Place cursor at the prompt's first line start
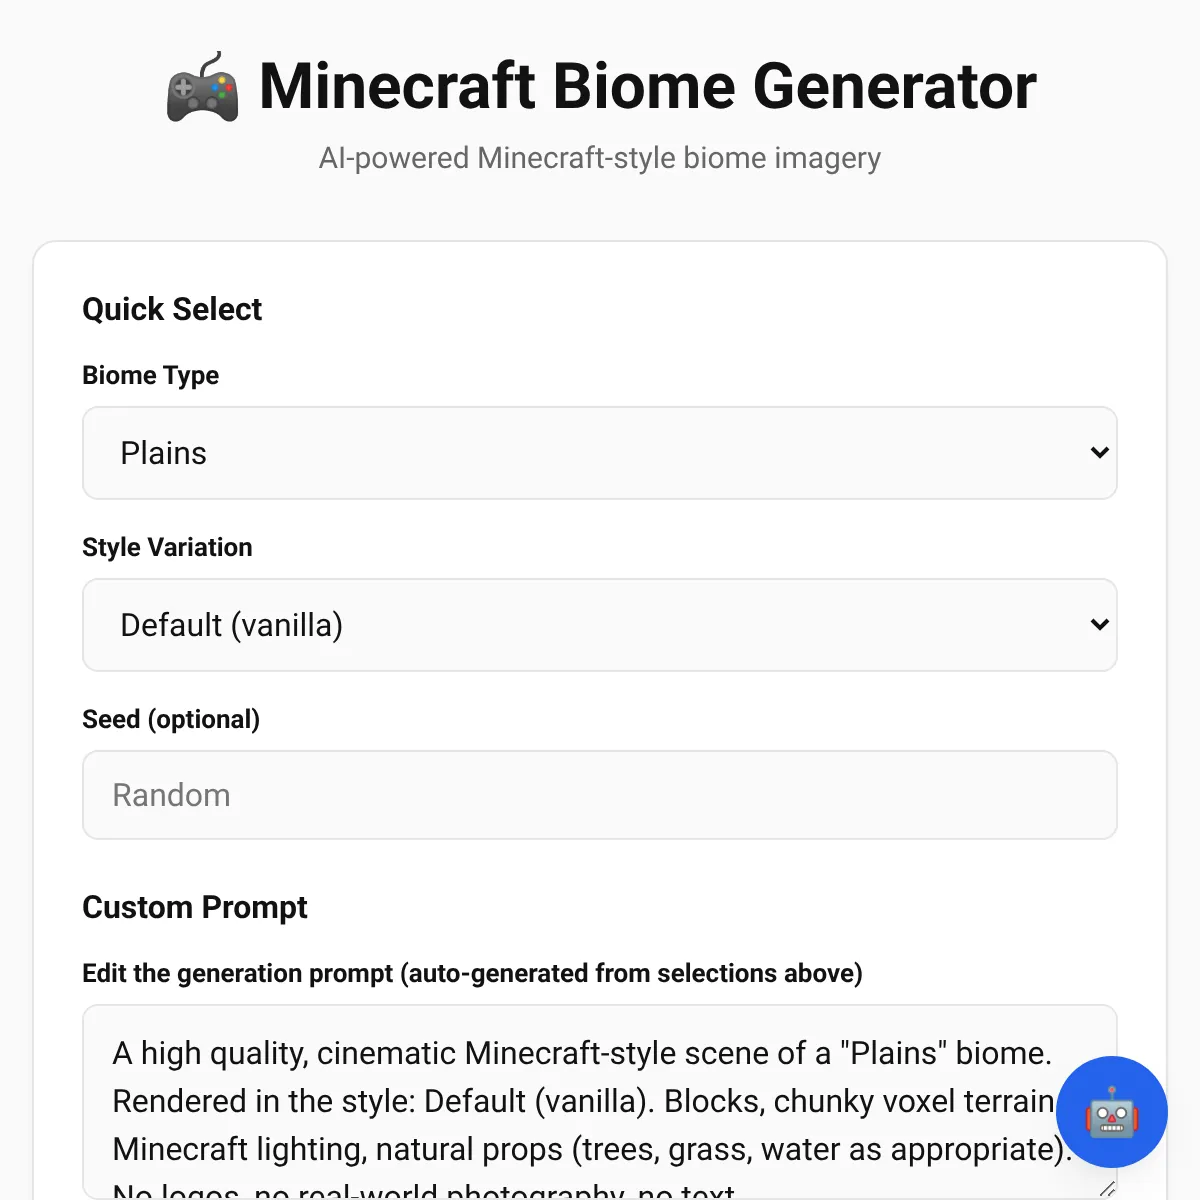Viewport: 1200px width, 1200px height. [x=115, y=1053]
